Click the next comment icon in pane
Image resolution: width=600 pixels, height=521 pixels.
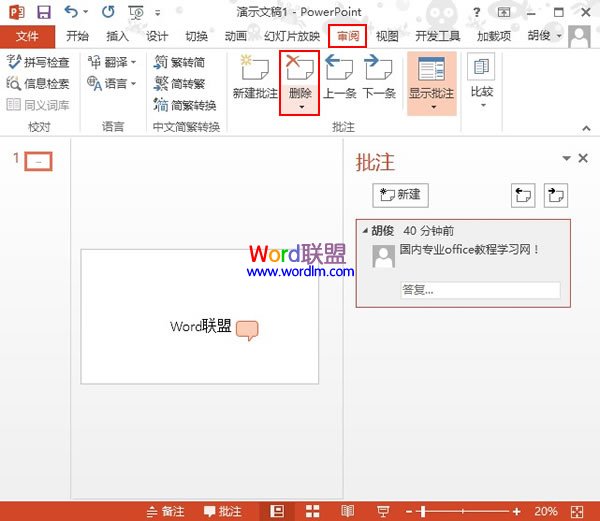coord(556,195)
